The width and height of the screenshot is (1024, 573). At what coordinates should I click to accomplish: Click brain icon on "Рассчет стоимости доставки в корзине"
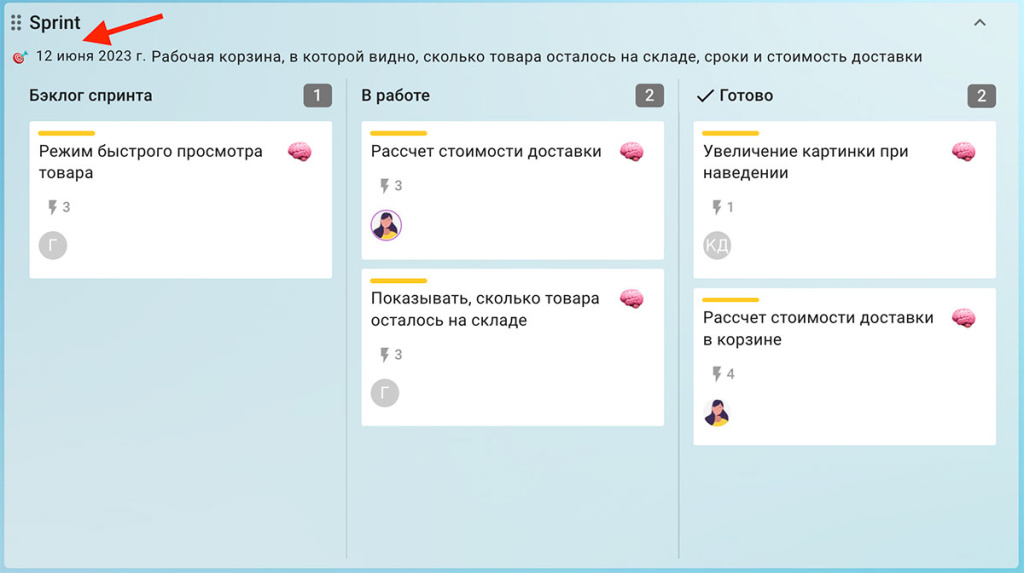pyautogui.click(x=963, y=318)
